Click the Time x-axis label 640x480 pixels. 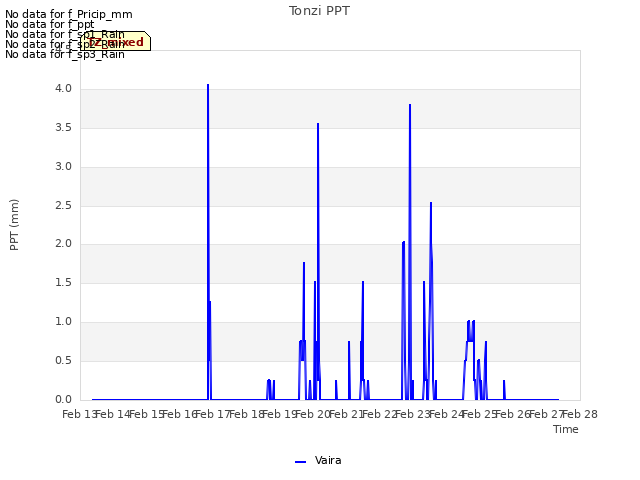pyautogui.click(x=566, y=429)
